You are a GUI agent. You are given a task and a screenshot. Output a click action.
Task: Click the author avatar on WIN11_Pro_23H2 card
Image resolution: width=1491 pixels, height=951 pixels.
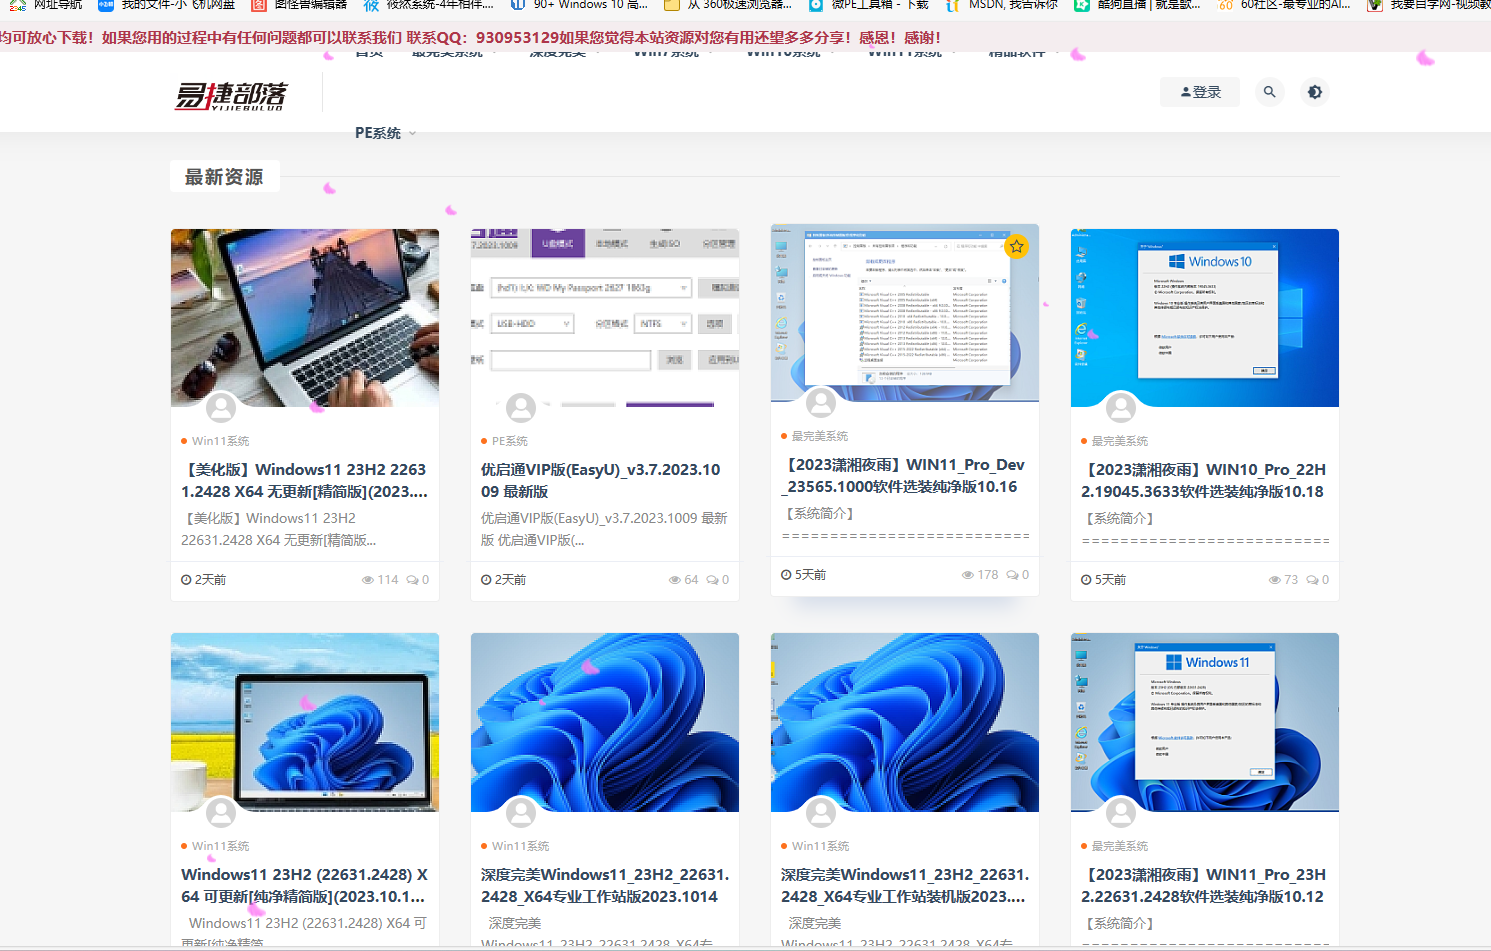click(1121, 812)
